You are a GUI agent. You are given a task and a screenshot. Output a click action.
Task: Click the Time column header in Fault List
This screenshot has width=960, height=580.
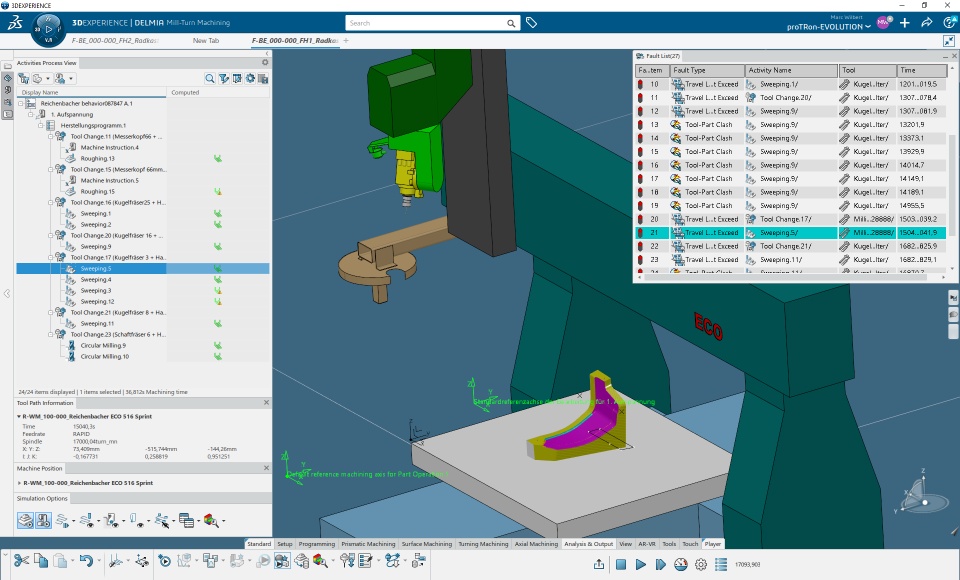pos(922,70)
